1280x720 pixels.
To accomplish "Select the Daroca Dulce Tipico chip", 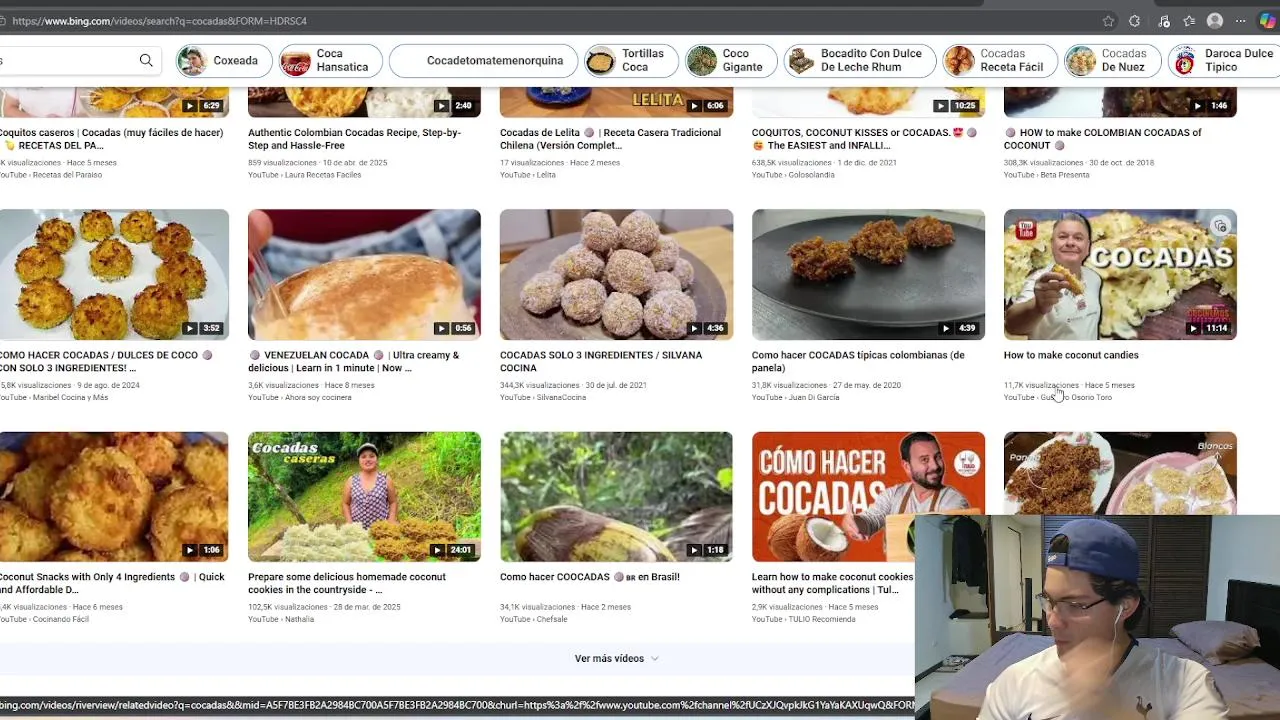I will point(1226,61).
